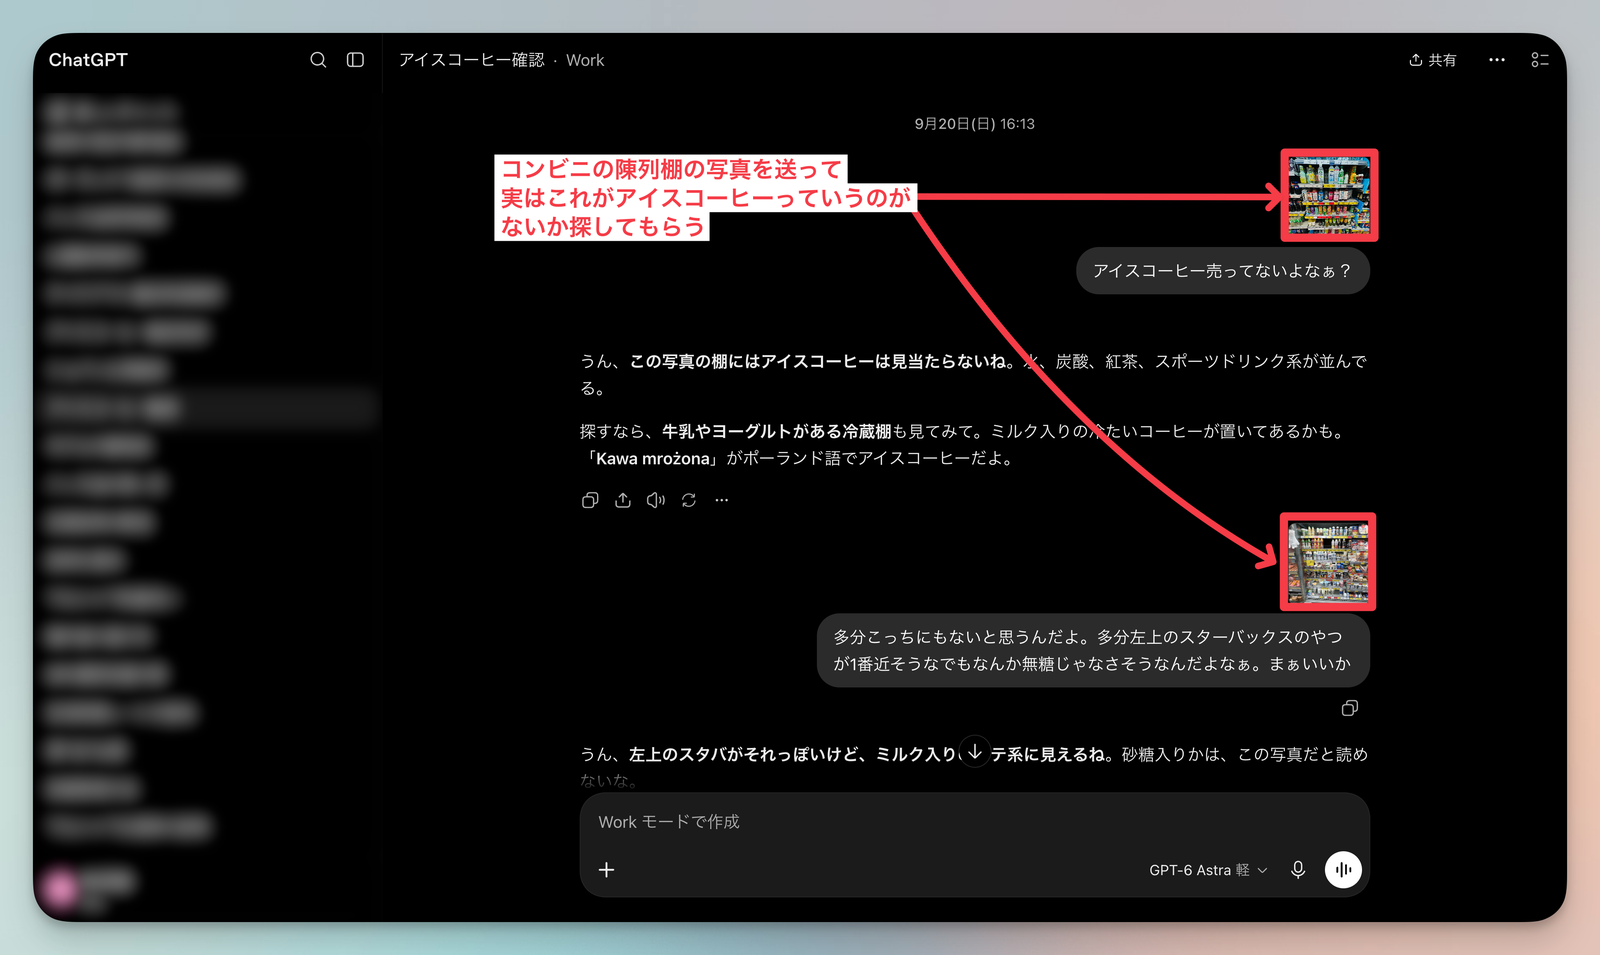Click the アイスコーヒー確認 chat title
The image size is (1600, 955).
point(471,60)
